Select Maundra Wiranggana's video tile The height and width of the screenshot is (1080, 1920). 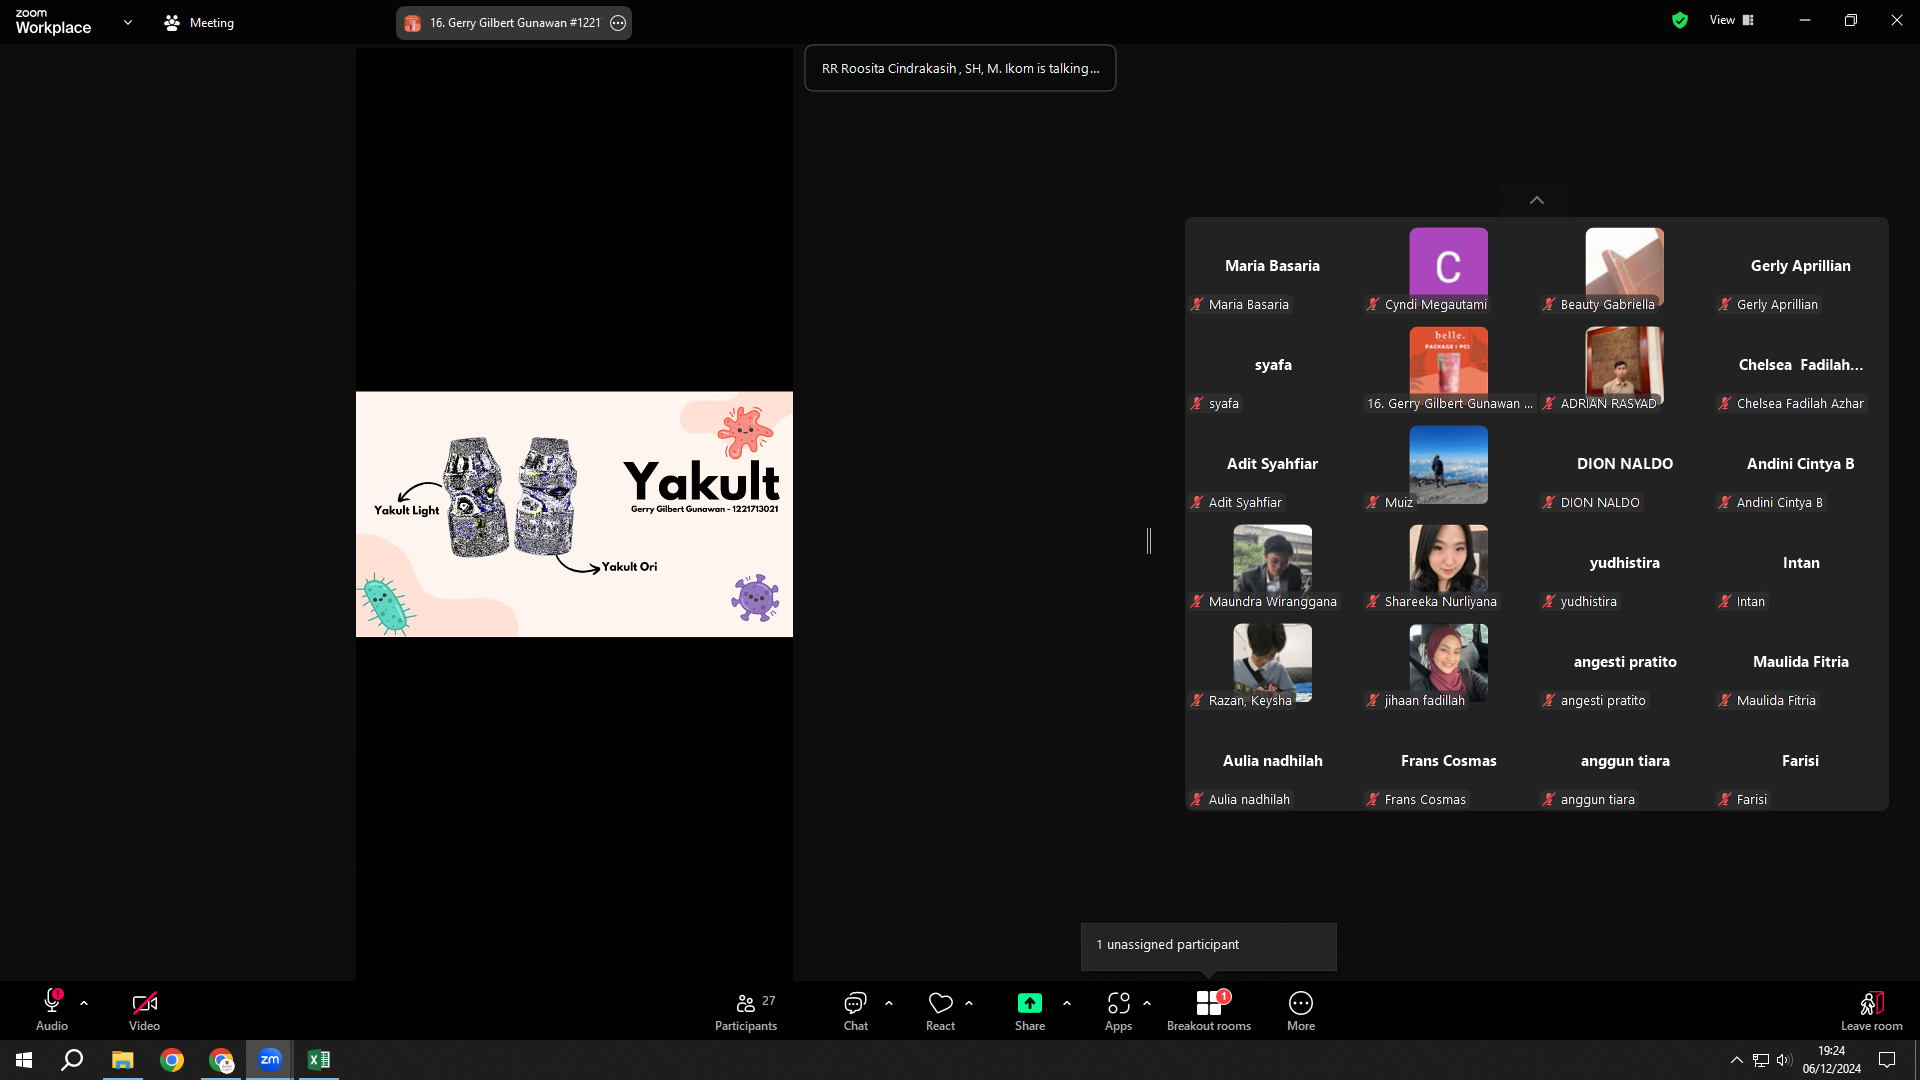pyautogui.click(x=1273, y=564)
